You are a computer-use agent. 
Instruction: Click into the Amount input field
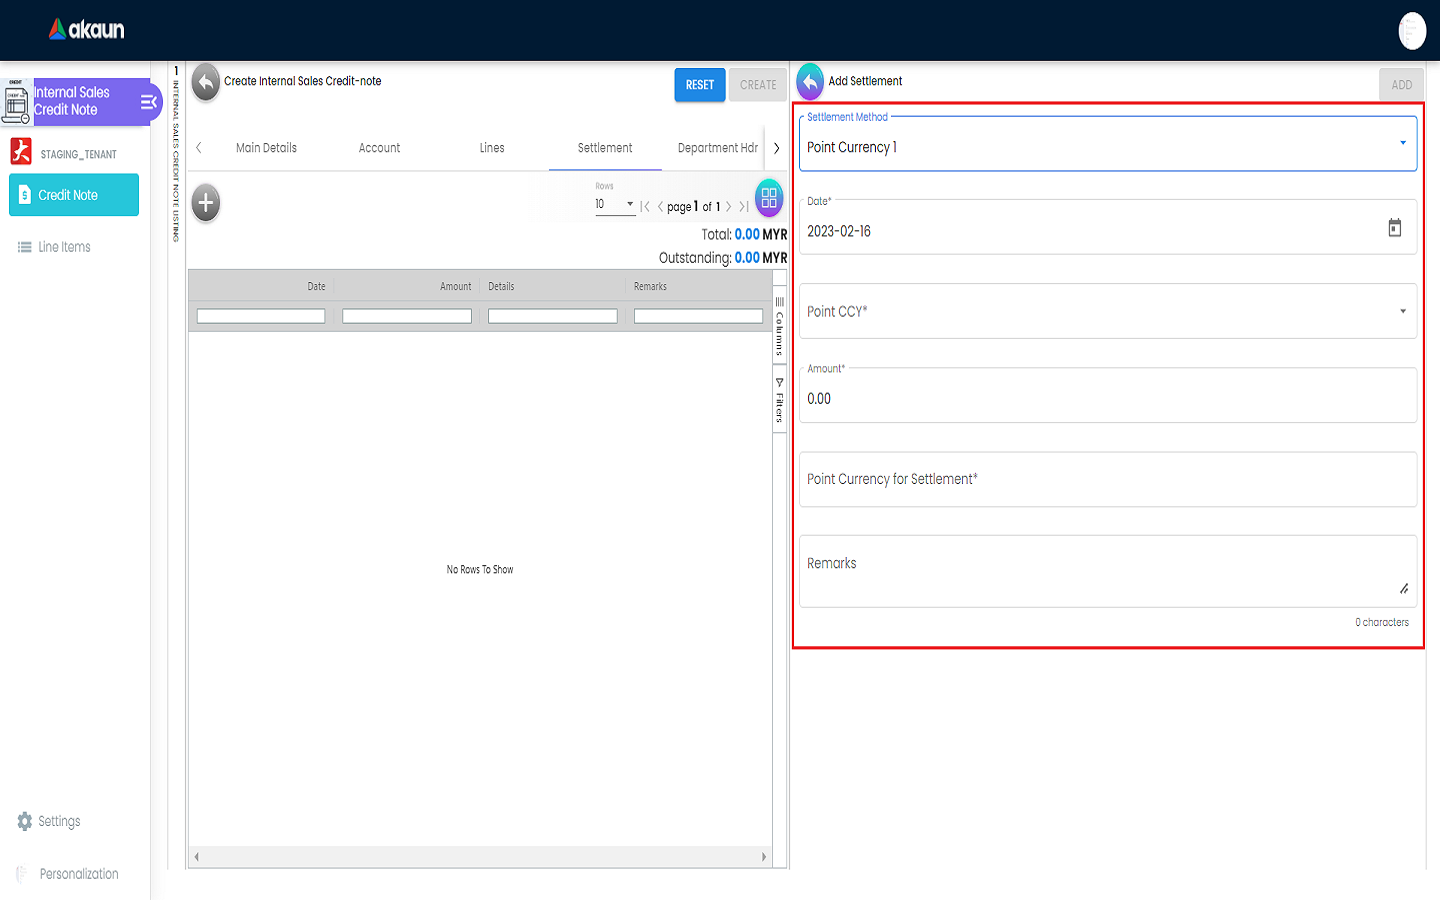[x=1107, y=398]
